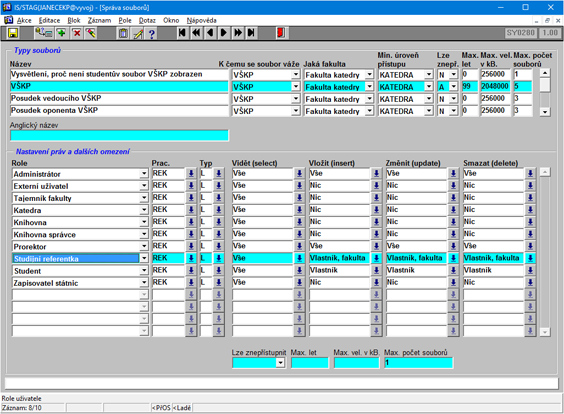564x414 pixels.
Task: Click the bottom Max. vel. v kB field
Action: click(x=356, y=363)
